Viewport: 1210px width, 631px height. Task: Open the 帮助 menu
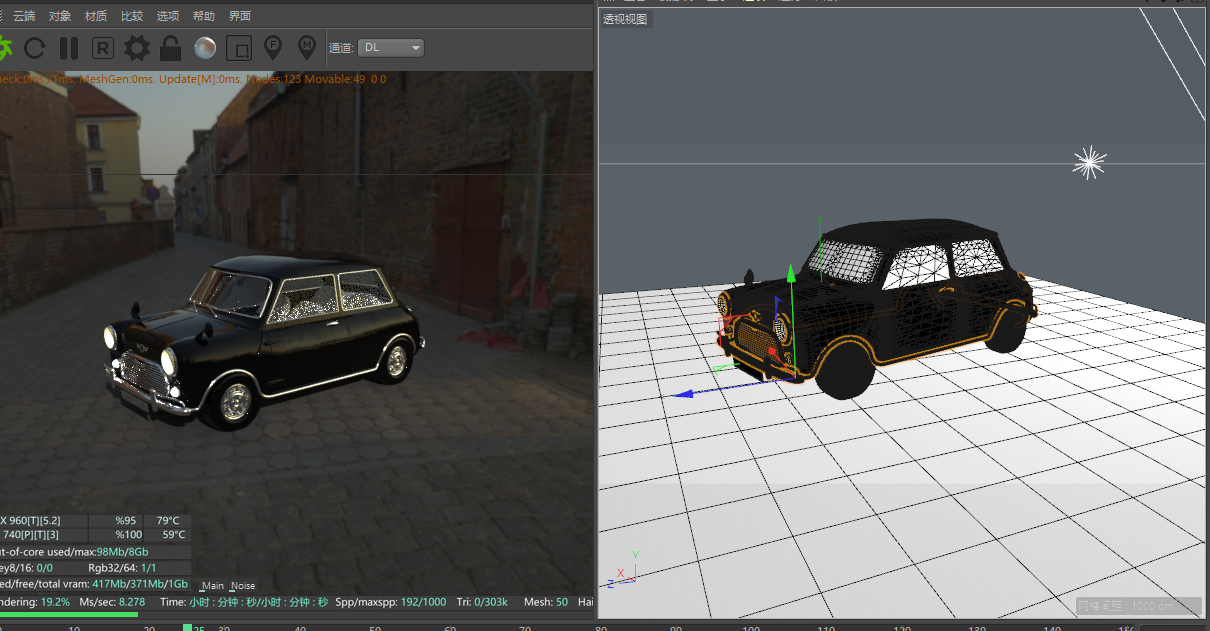click(x=204, y=16)
